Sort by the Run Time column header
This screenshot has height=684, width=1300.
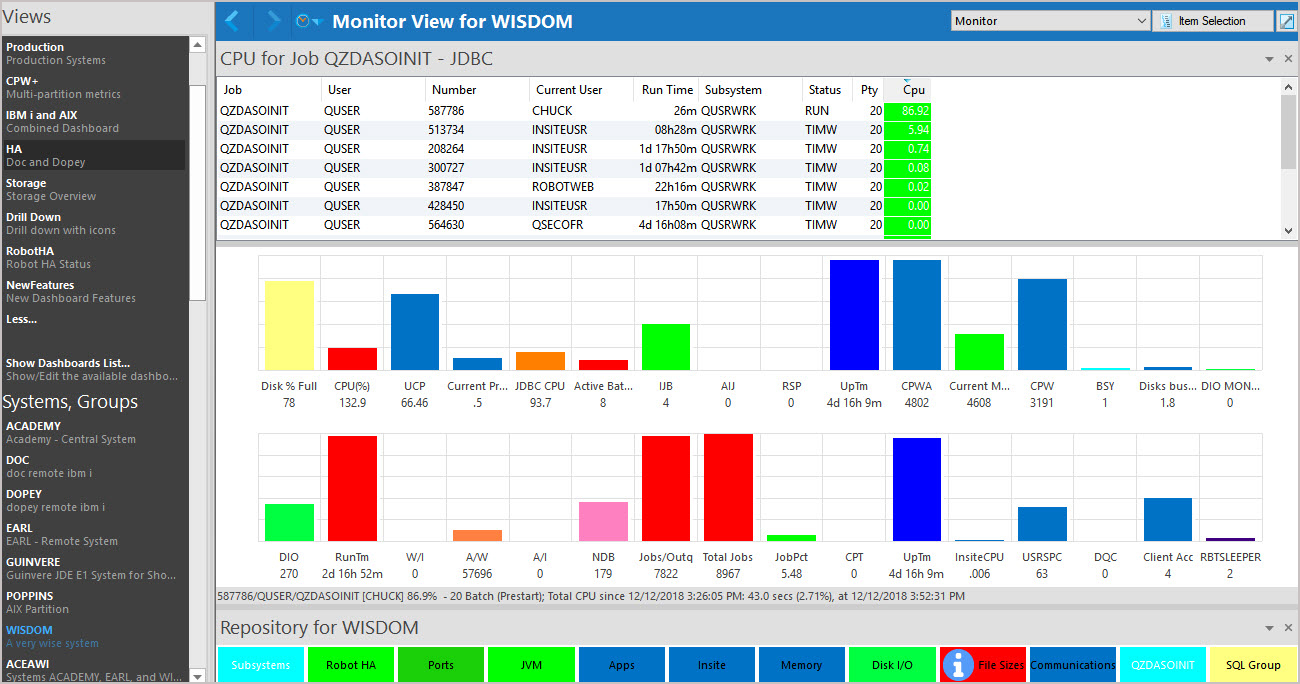(666, 89)
